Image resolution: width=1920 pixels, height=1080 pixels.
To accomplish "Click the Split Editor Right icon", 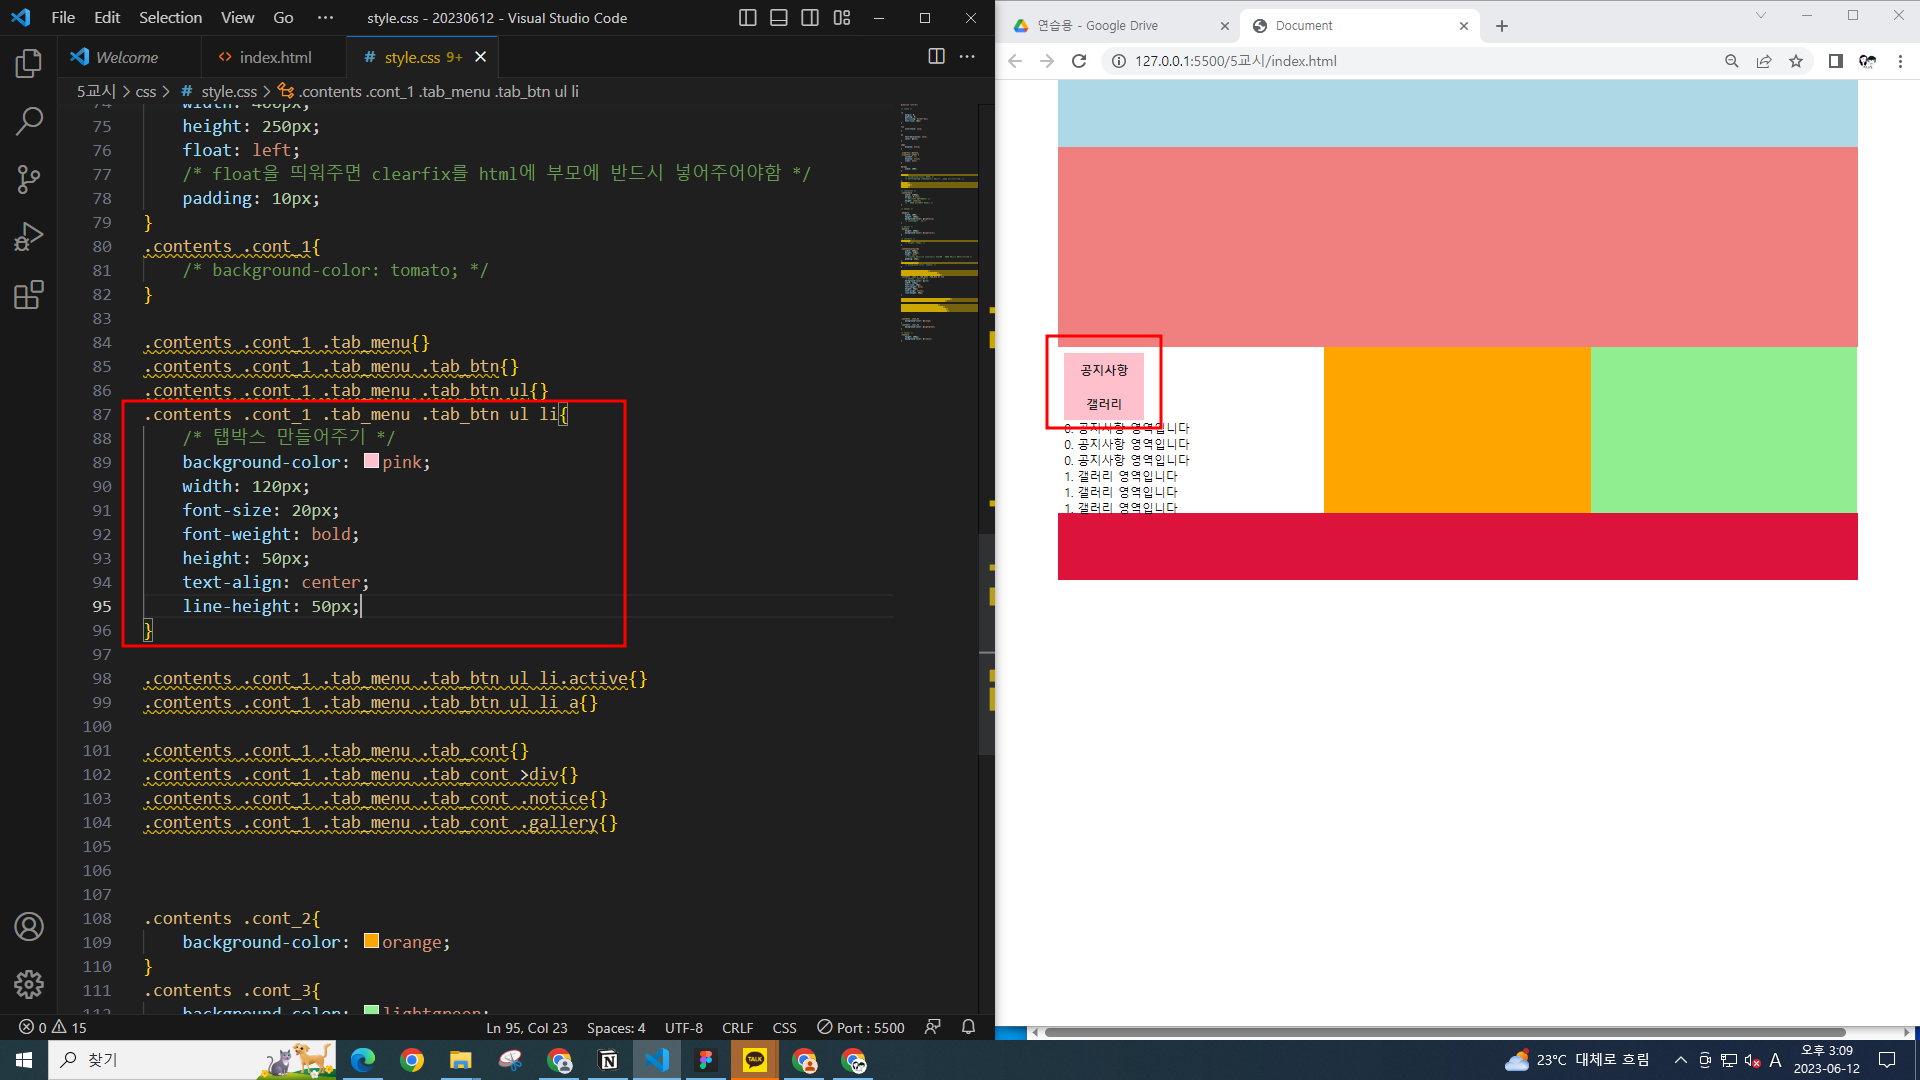I will point(936,57).
